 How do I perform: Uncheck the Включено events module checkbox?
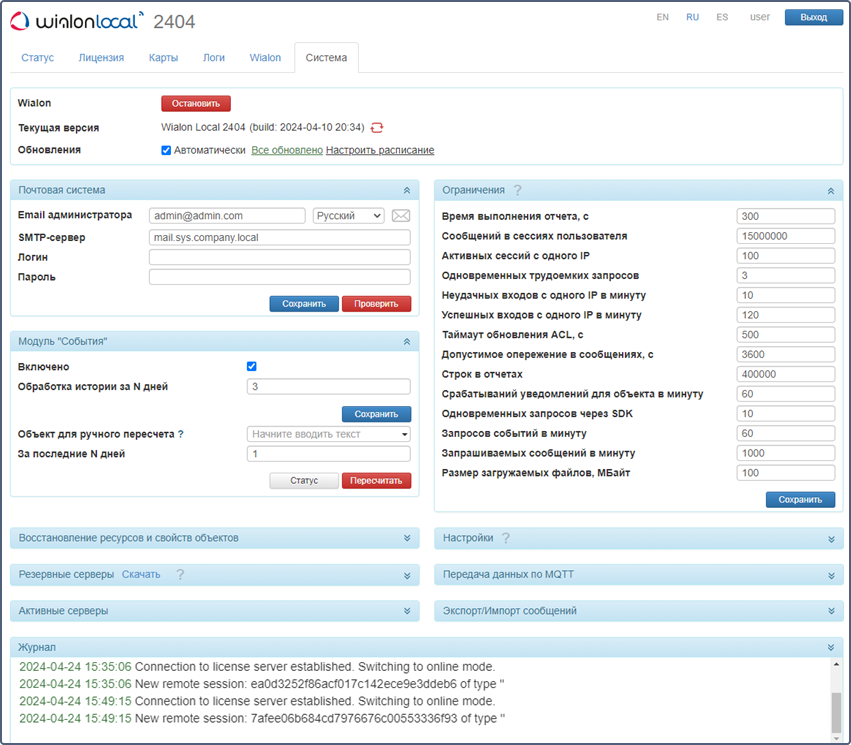(252, 367)
